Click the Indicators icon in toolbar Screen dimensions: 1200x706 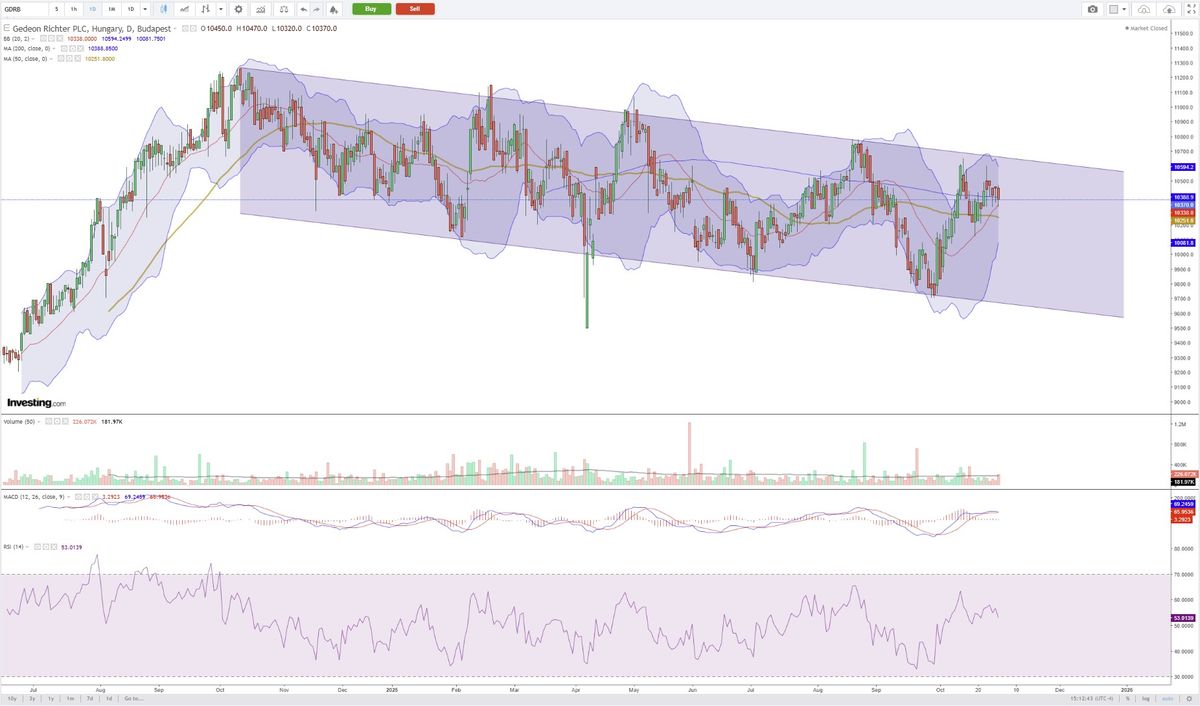click(x=260, y=9)
